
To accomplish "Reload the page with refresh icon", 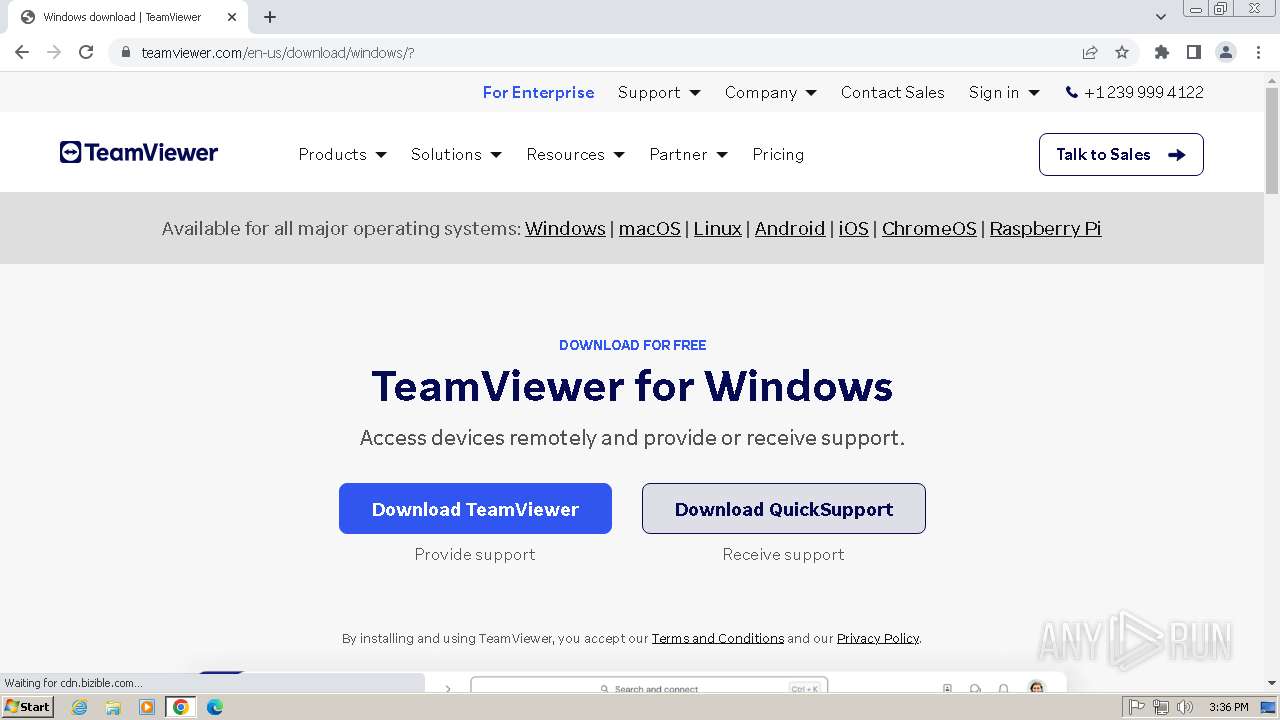I will (86, 52).
